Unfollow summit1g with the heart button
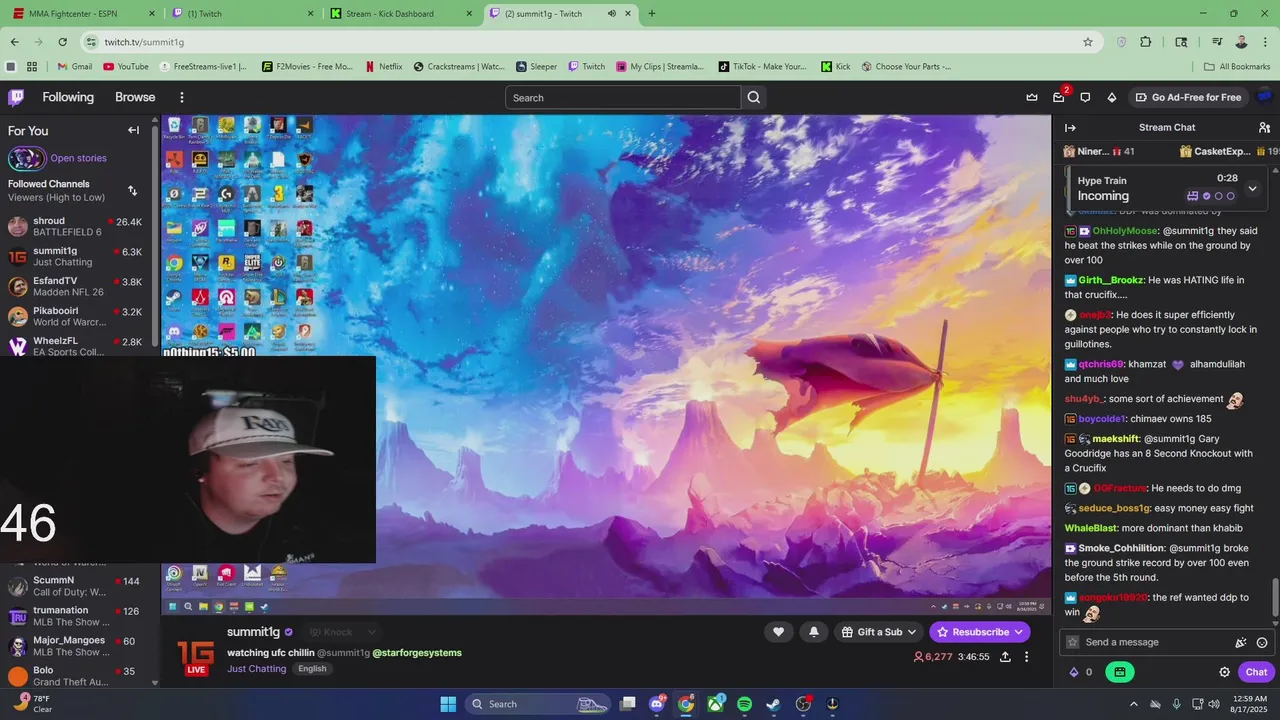This screenshot has height=720, width=1280. click(x=778, y=632)
